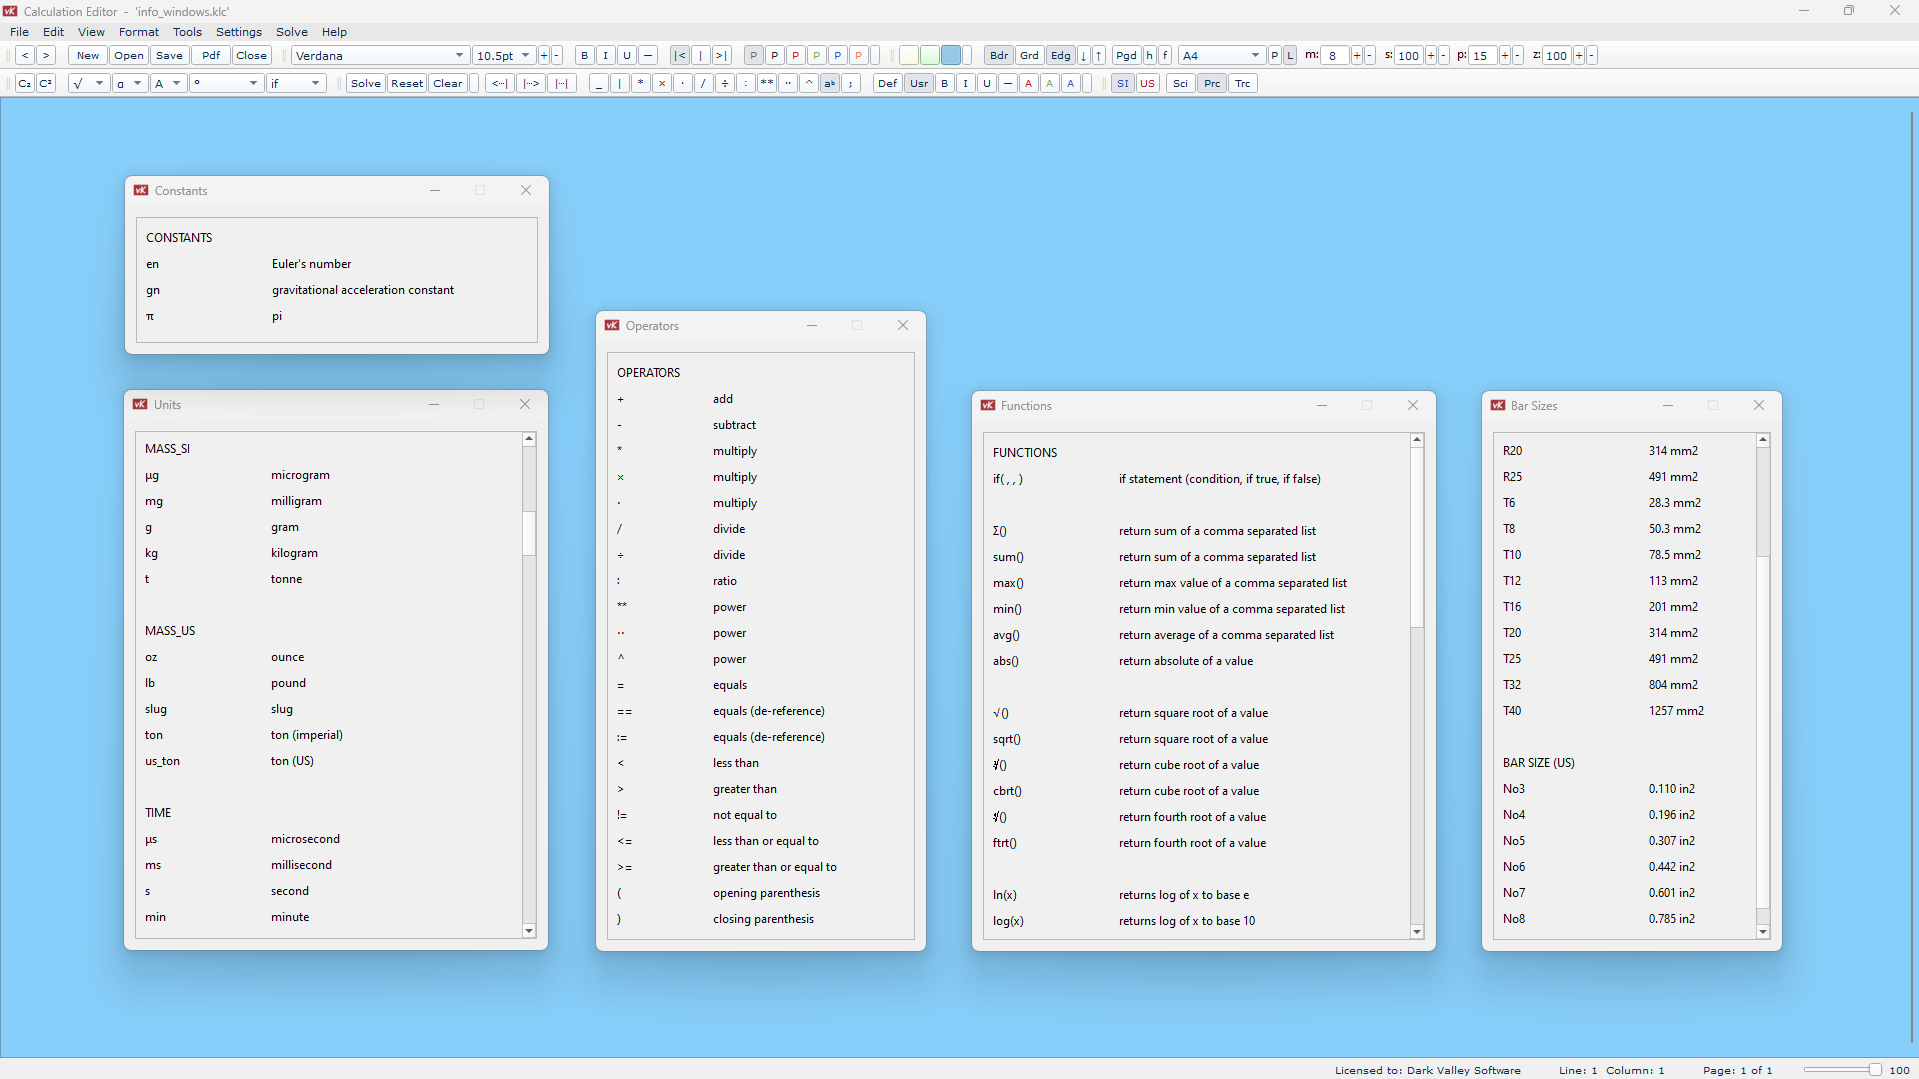Viewport: 1919px width, 1079px height.
Task: Open the View menu
Action: coord(91,32)
